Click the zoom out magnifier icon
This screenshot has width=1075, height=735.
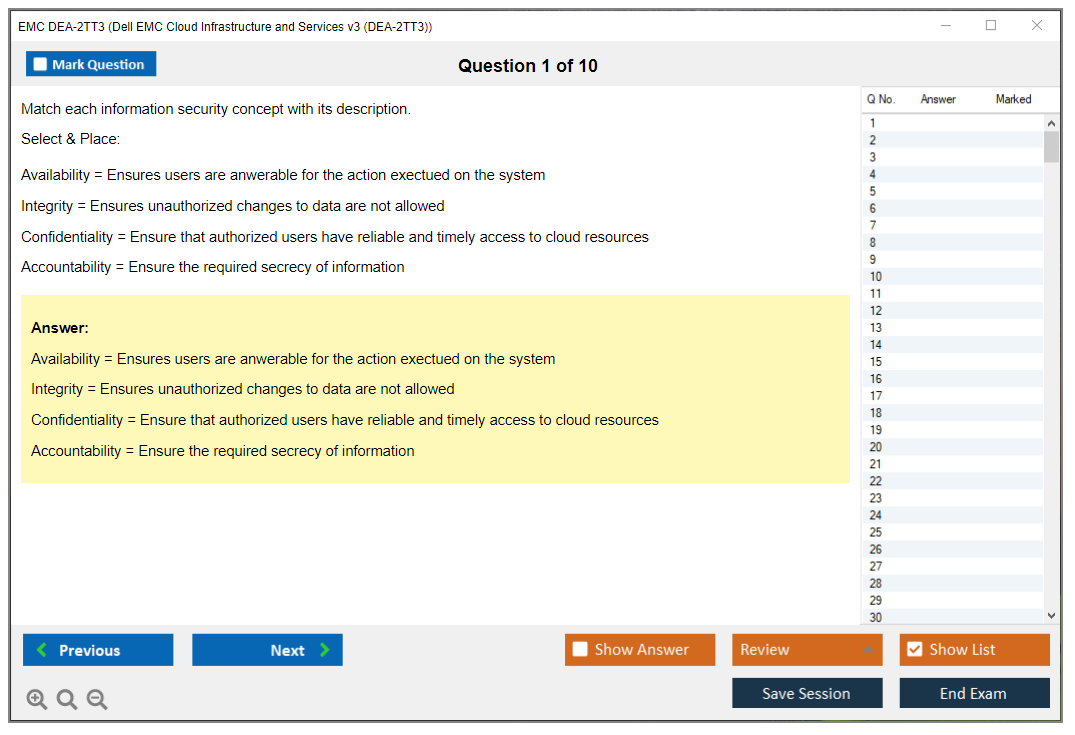tap(97, 700)
